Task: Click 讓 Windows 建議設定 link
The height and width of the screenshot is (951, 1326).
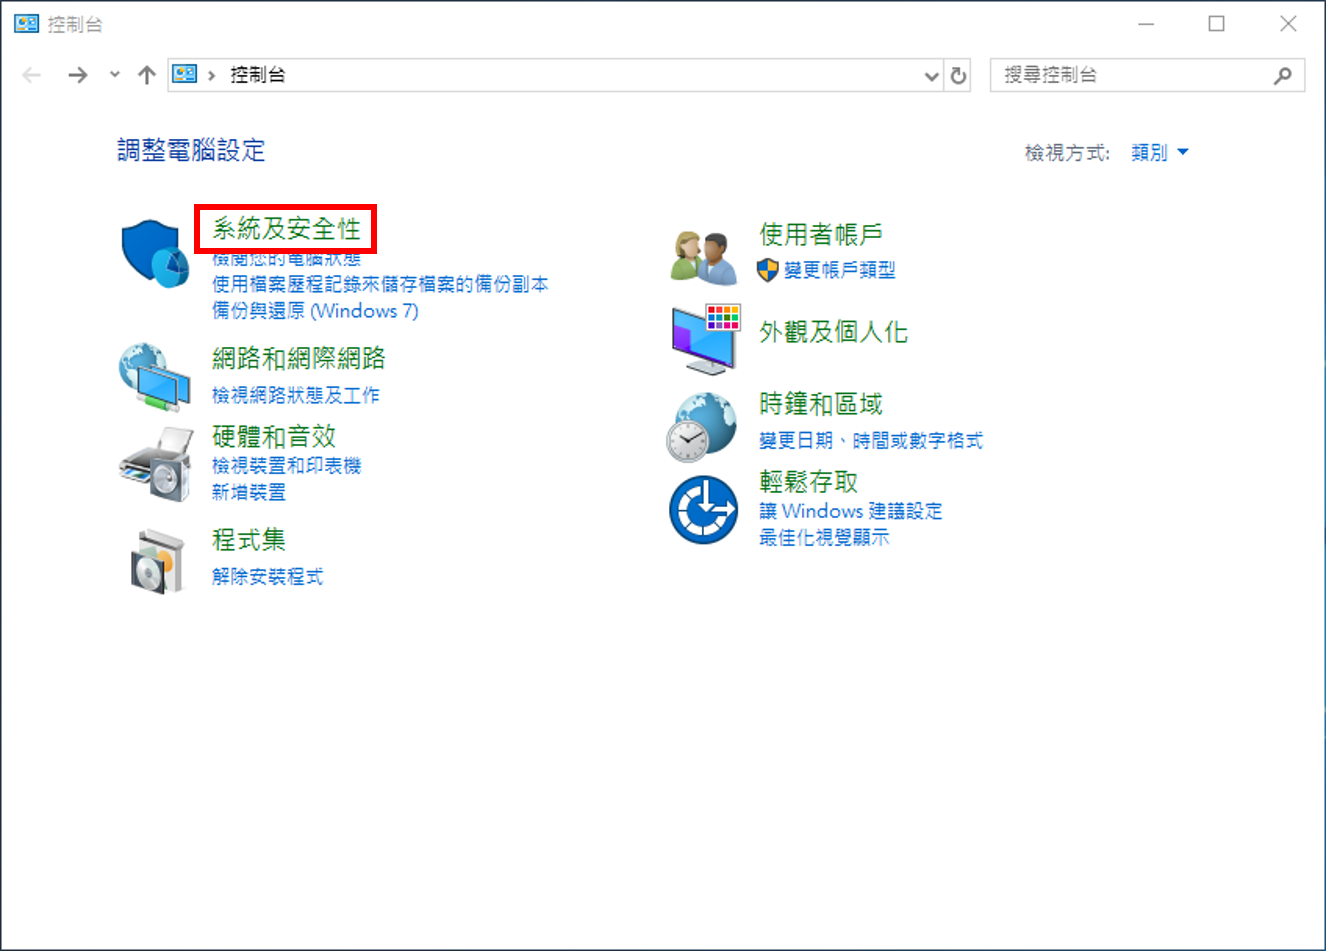Action: tap(851, 510)
